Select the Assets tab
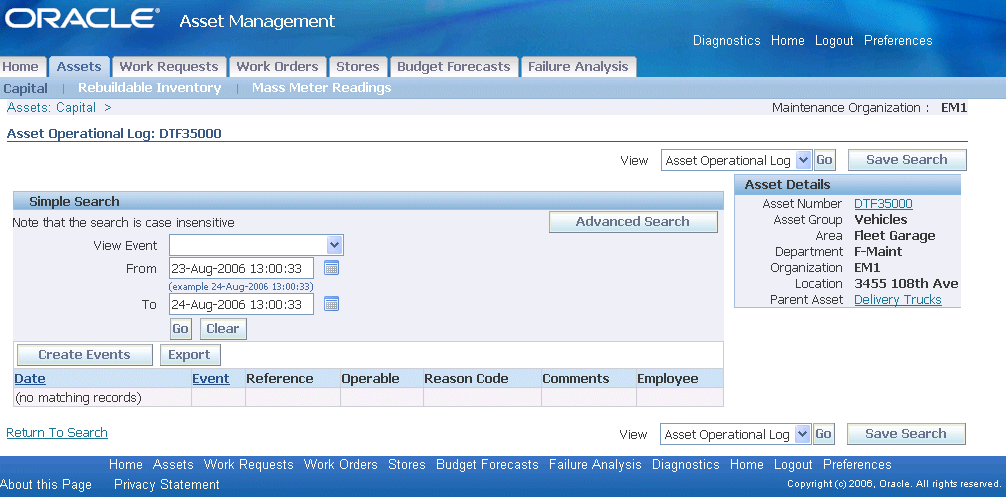The width and height of the screenshot is (1006, 497). coord(79,67)
